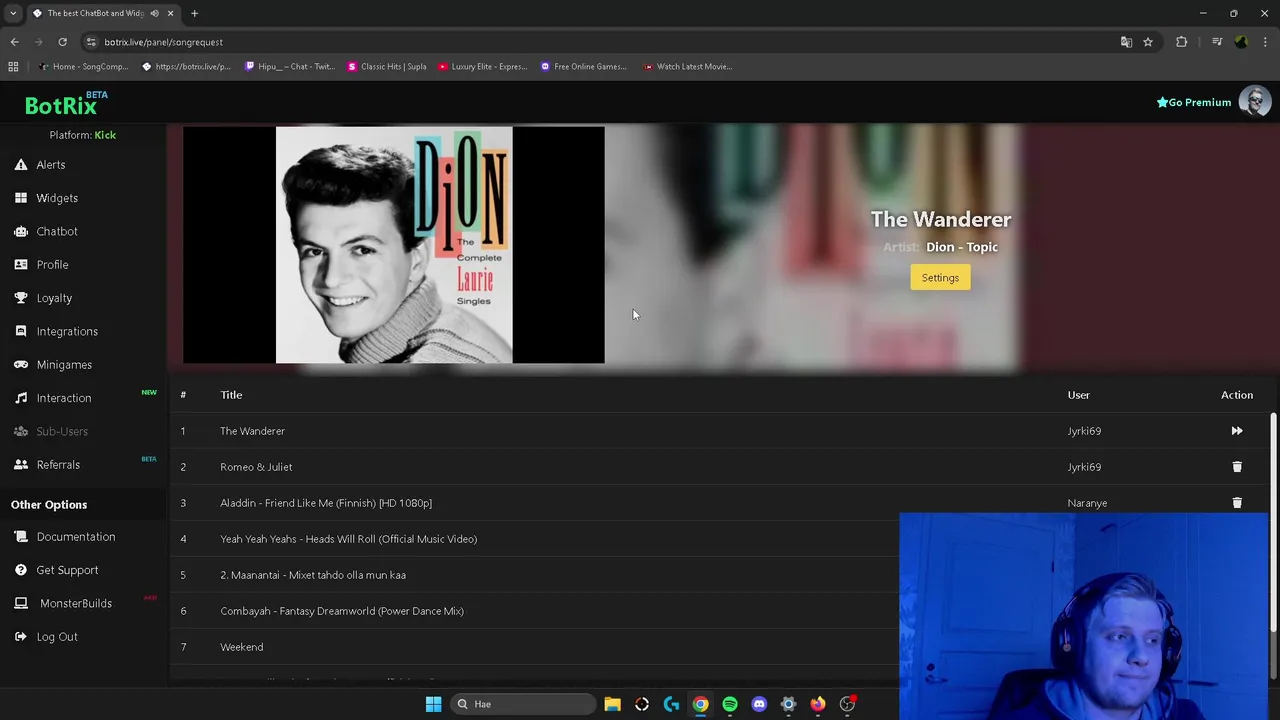Go back in browser history
Screen dimensions: 1280x720
click(14, 42)
